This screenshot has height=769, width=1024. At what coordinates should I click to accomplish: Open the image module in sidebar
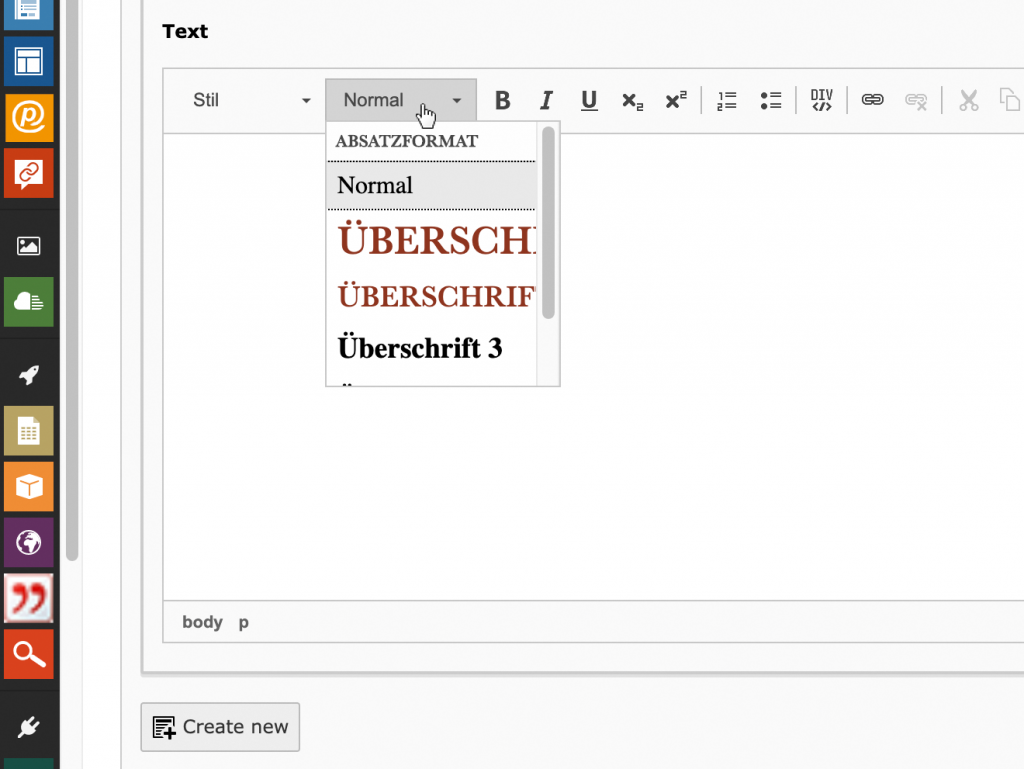click(x=29, y=246)
